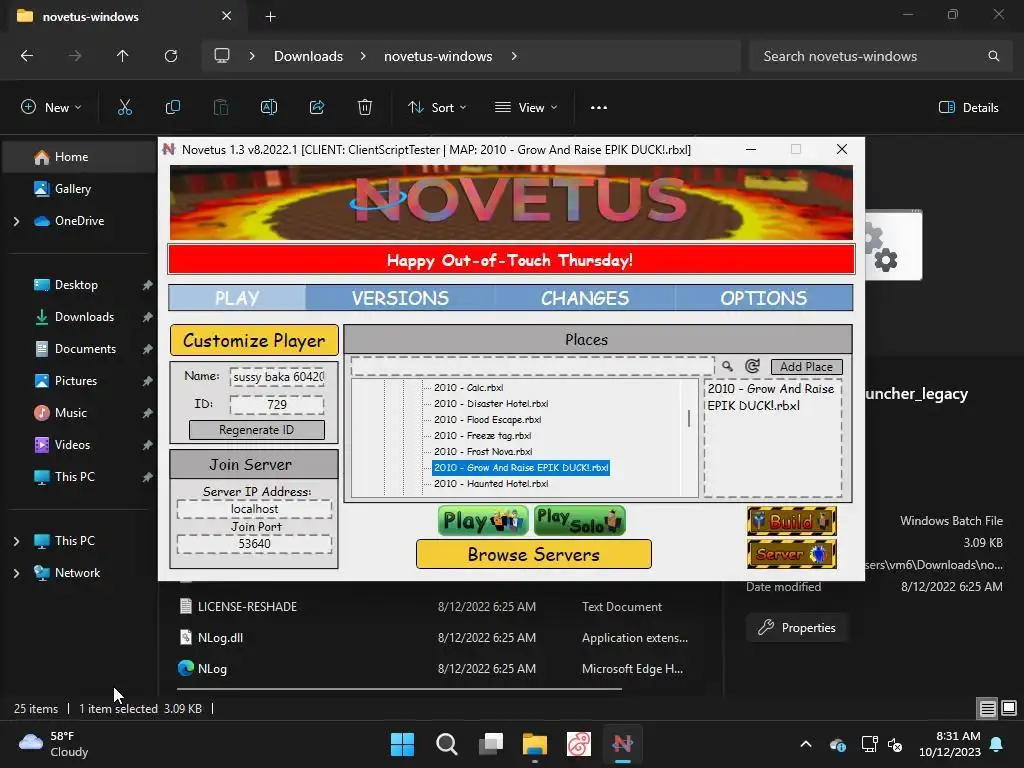Open Browse Servers
Image resolution: width=1024 pixels, height=768 pixels.
534,554
